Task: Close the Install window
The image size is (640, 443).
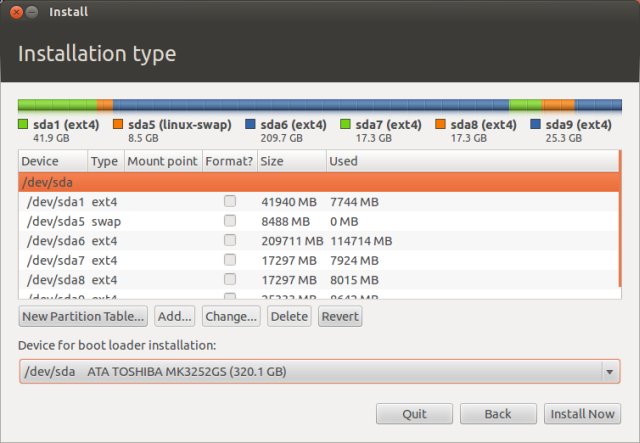Action: 16,12
